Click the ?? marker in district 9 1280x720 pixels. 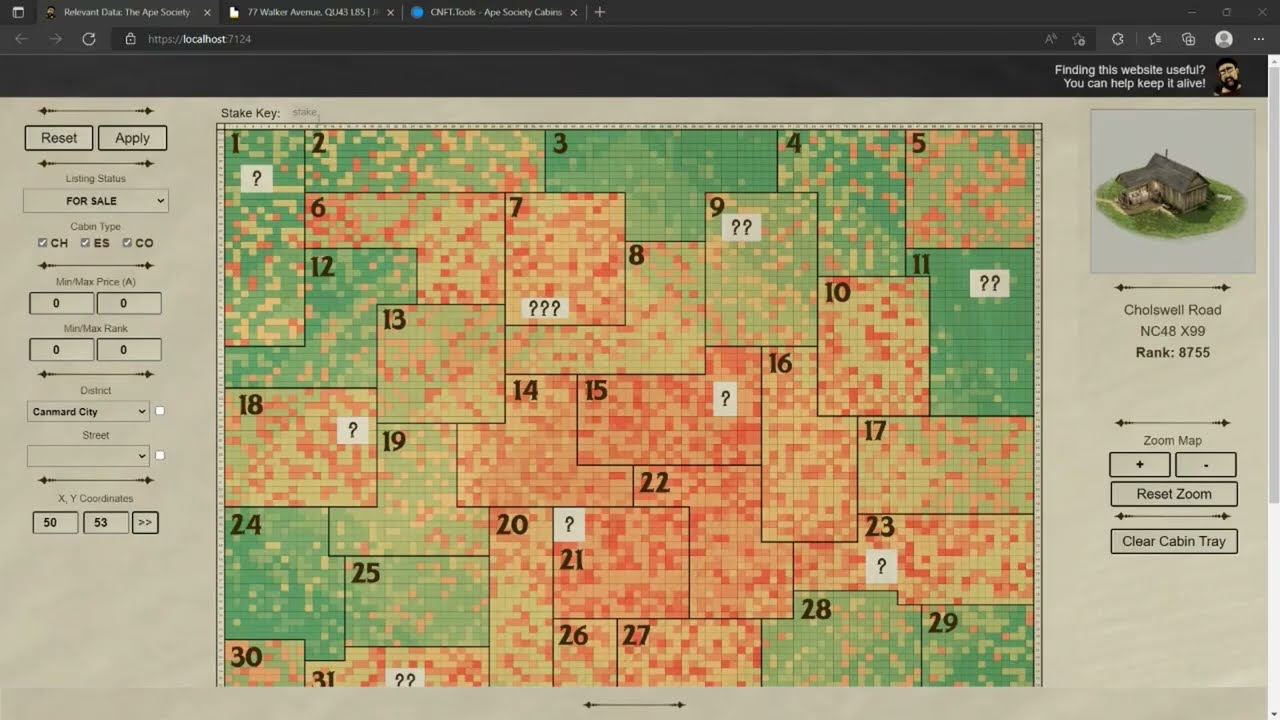click(741, 228)
